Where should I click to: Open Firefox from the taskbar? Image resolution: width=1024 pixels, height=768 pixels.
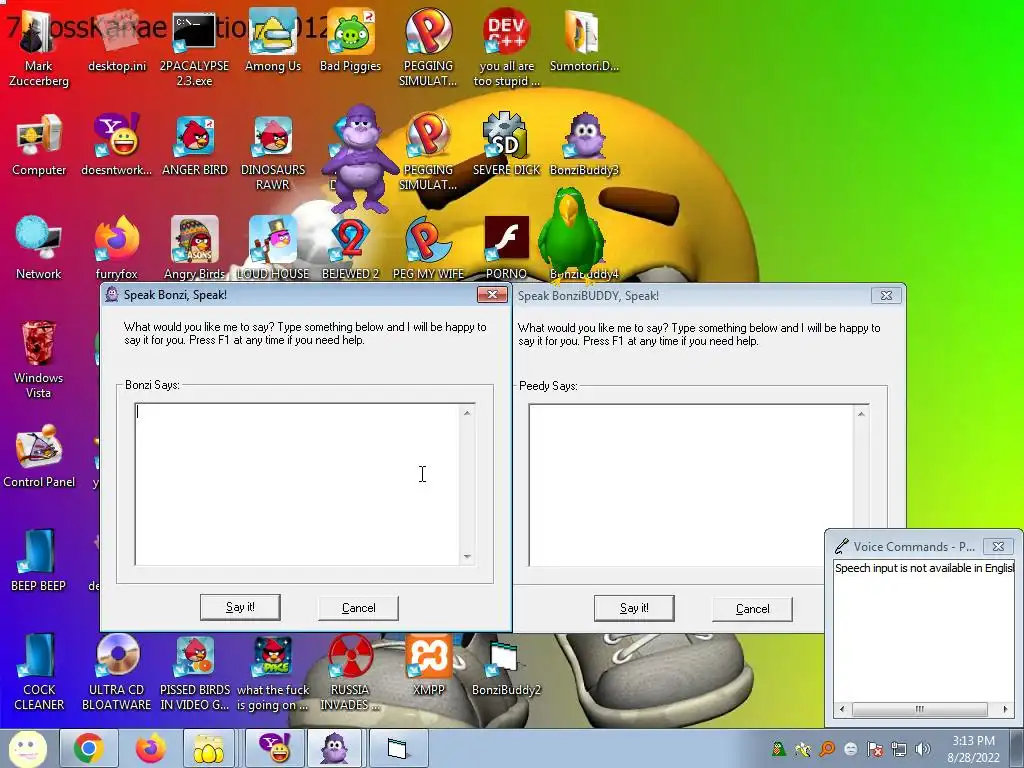(x=150, y=748)
